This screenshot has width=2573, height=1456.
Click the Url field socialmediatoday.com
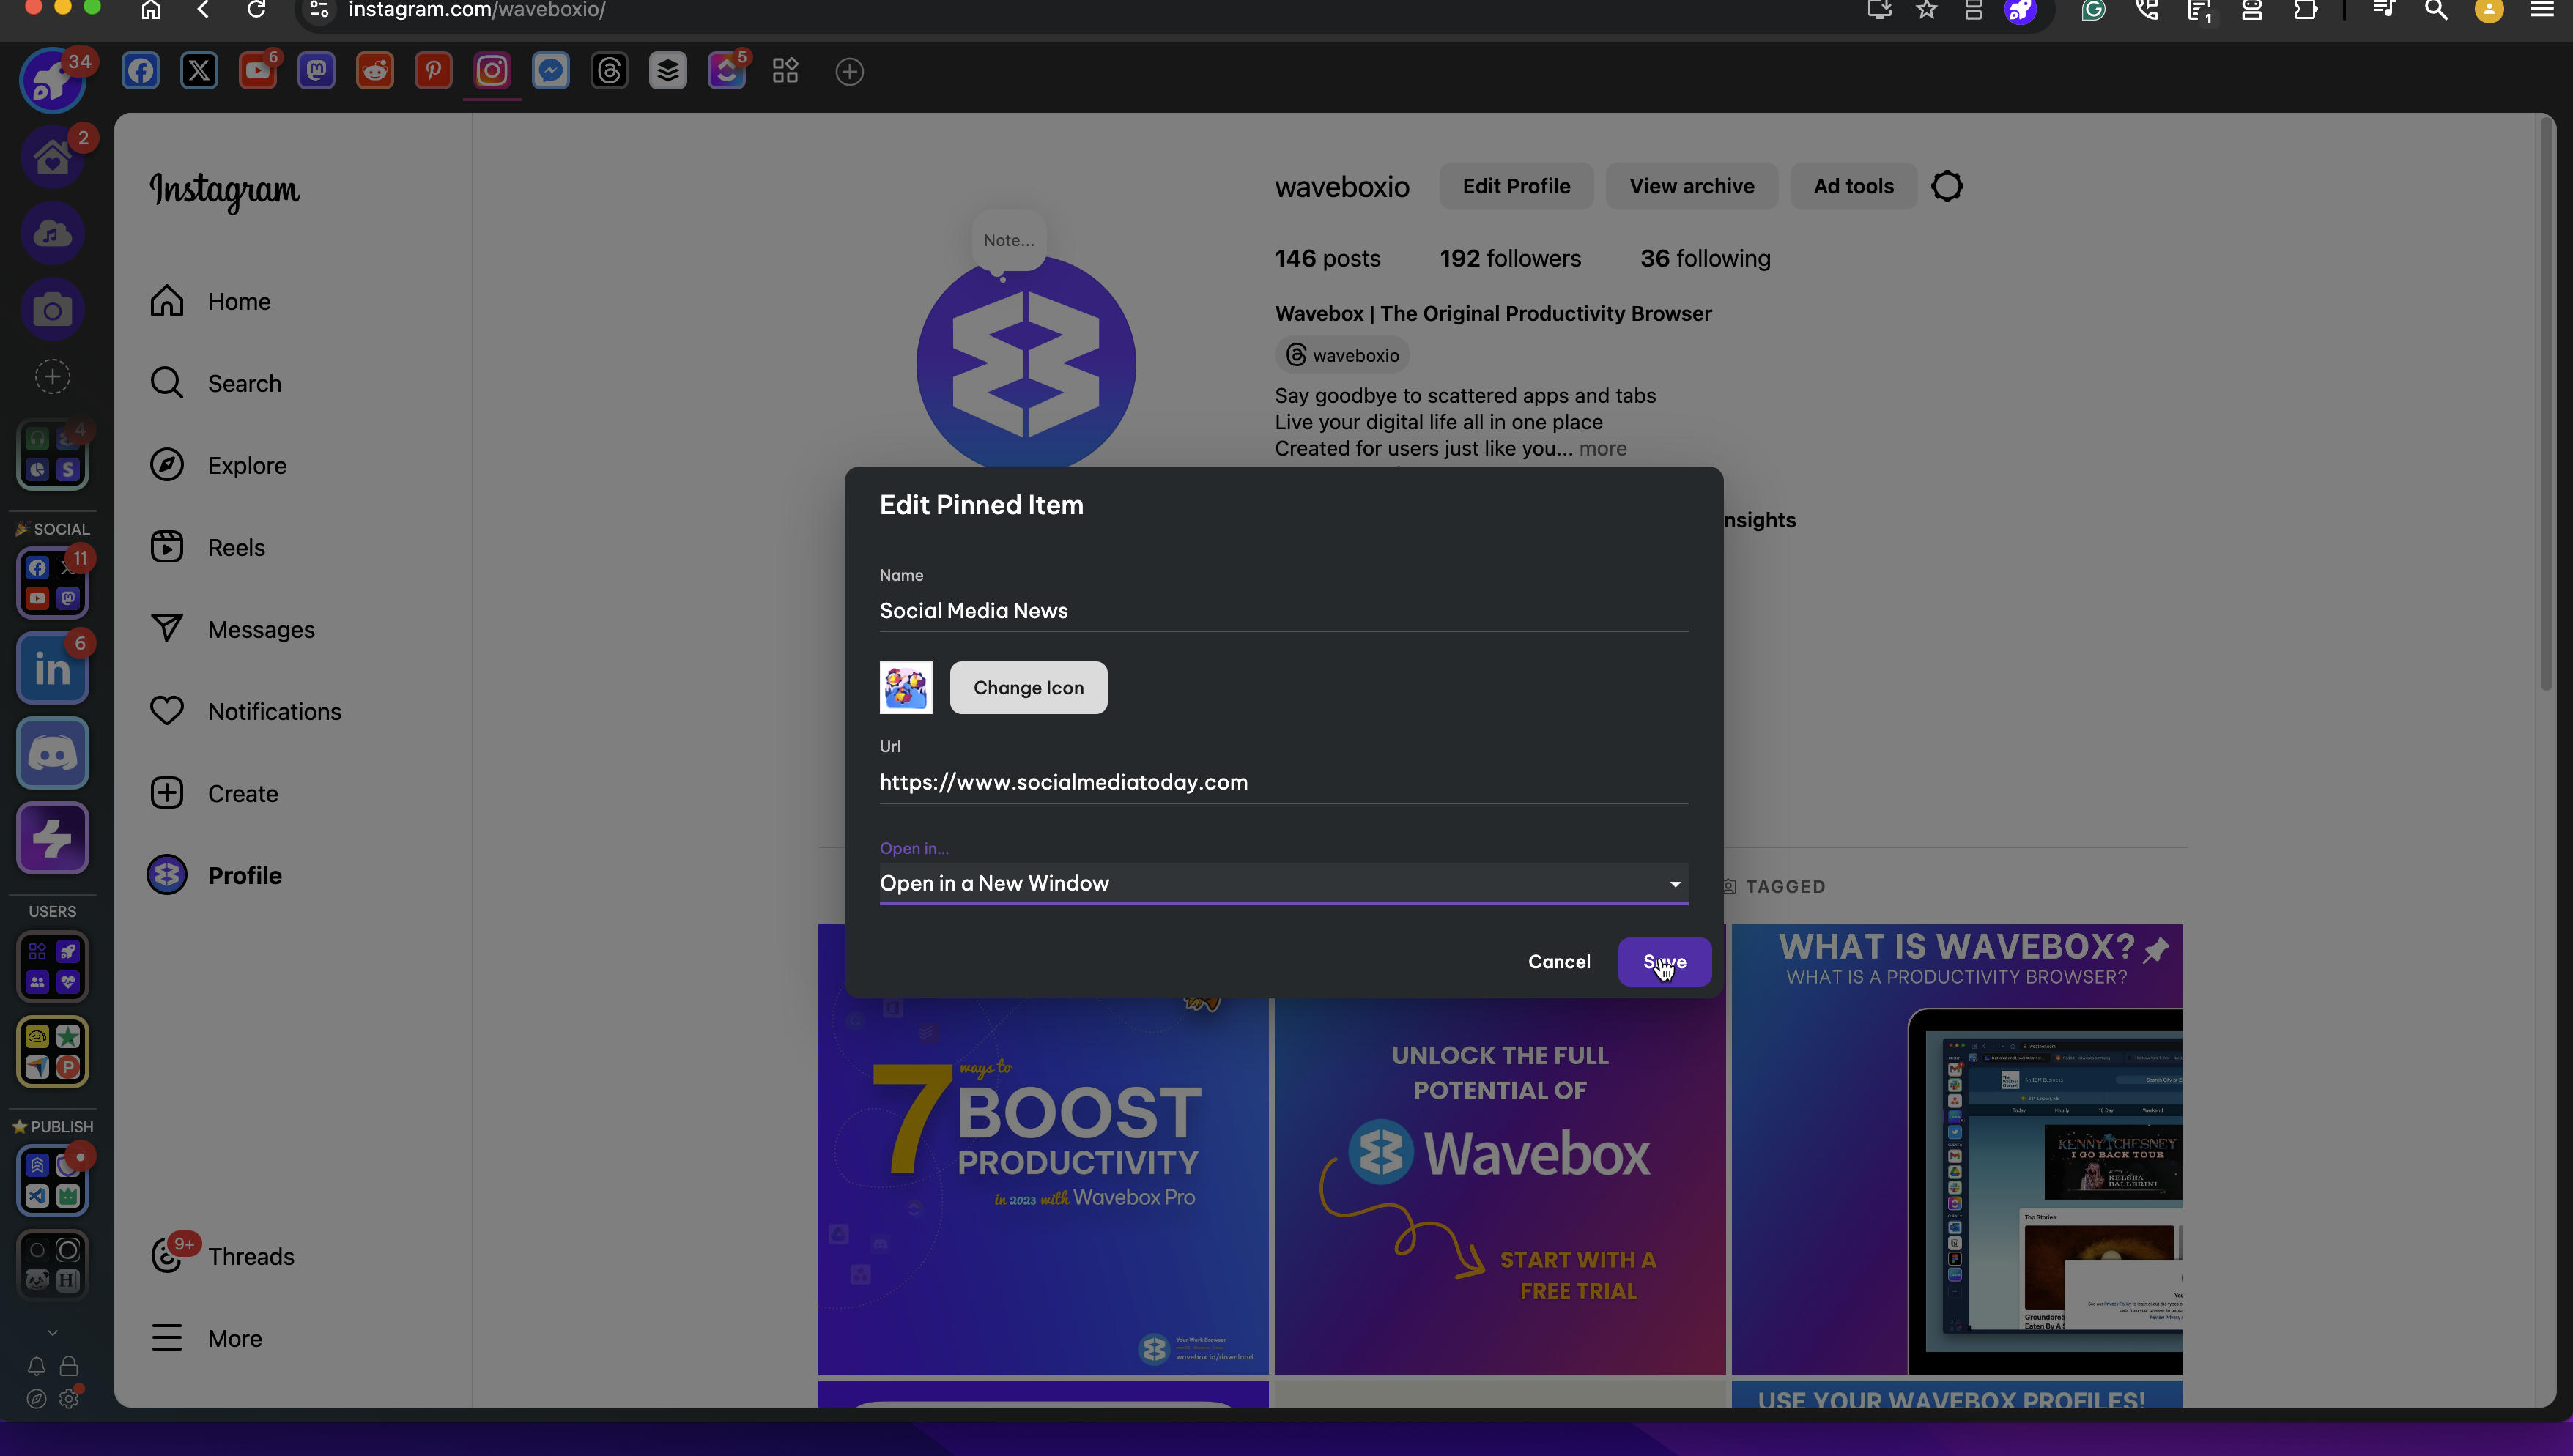pyautogui.click(x=1283, y=782)
